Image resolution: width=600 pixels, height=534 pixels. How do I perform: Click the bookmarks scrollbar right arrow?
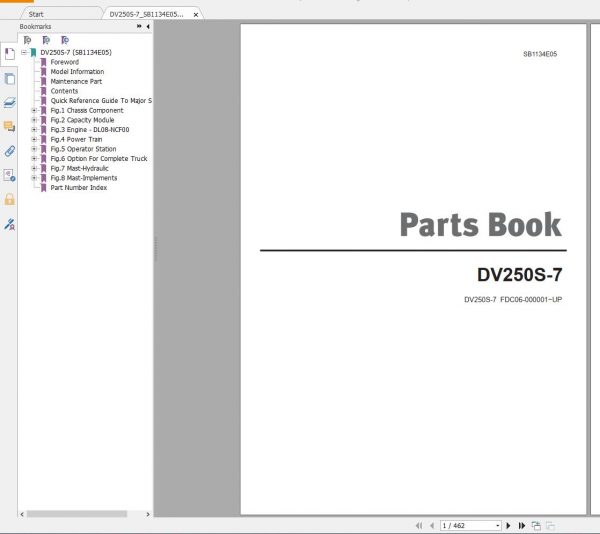148,514
